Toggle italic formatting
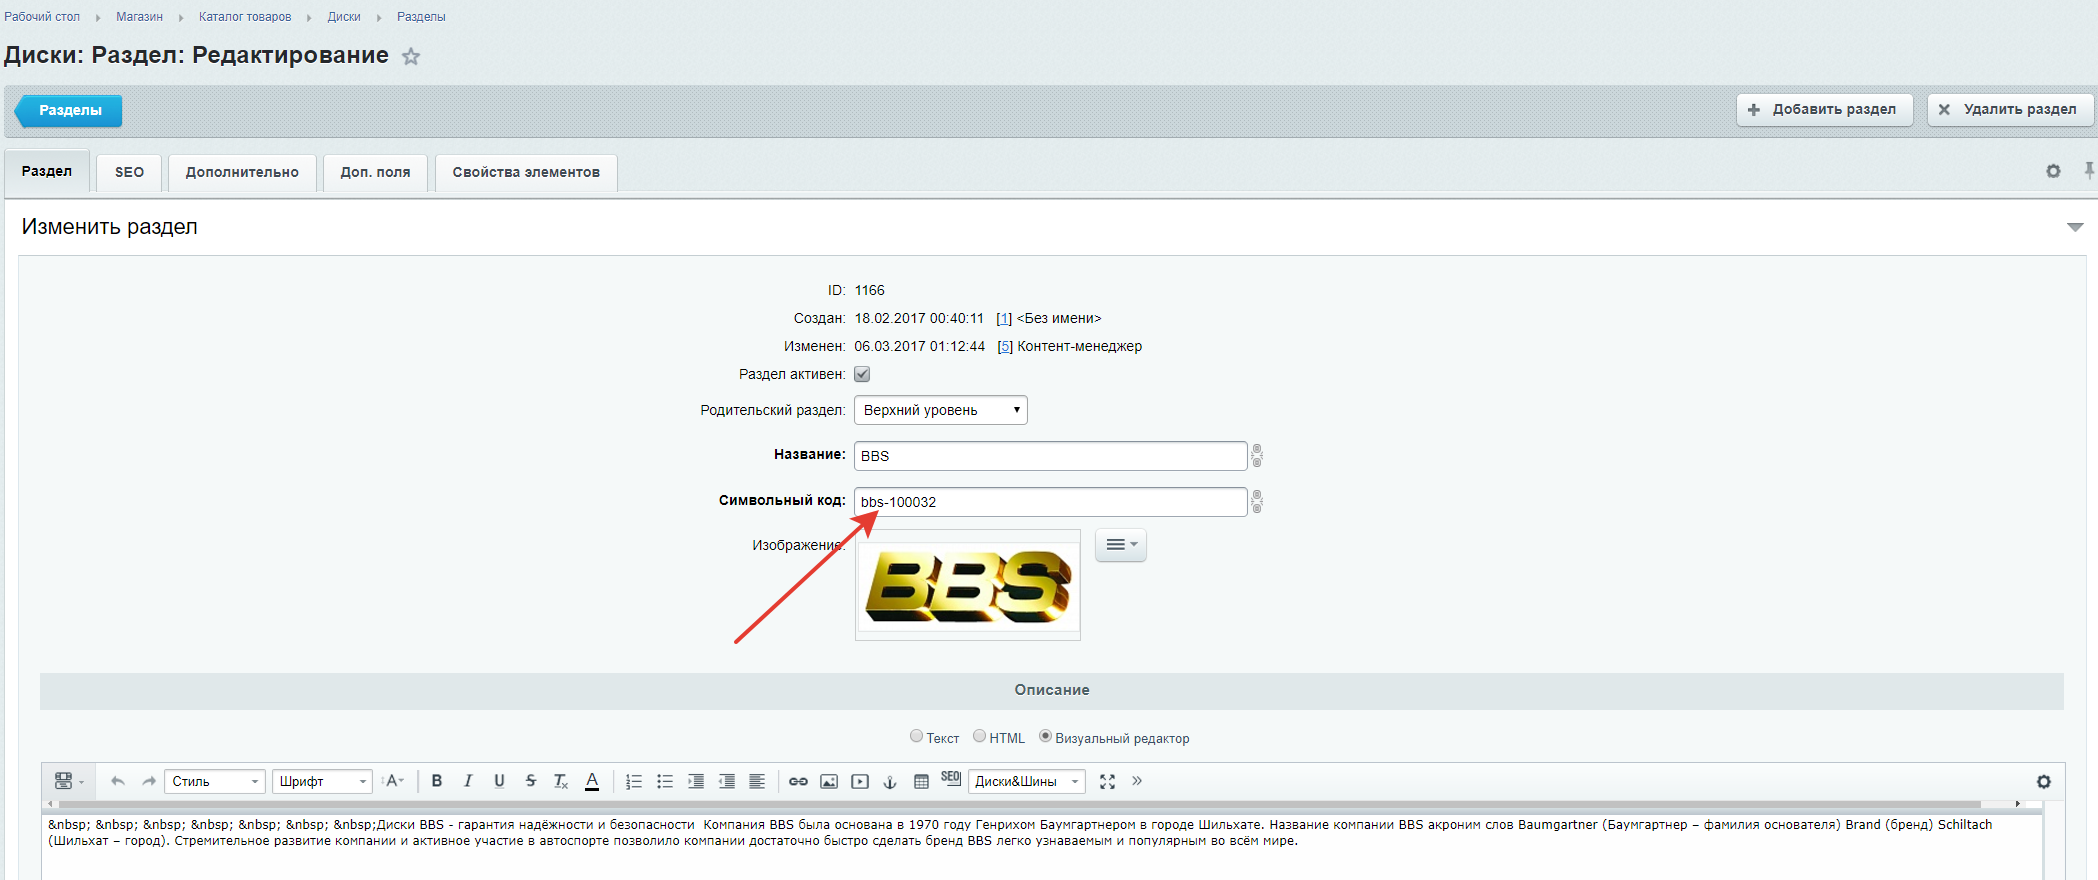This screenshot has width=2098, height=880. coord(468,781)
